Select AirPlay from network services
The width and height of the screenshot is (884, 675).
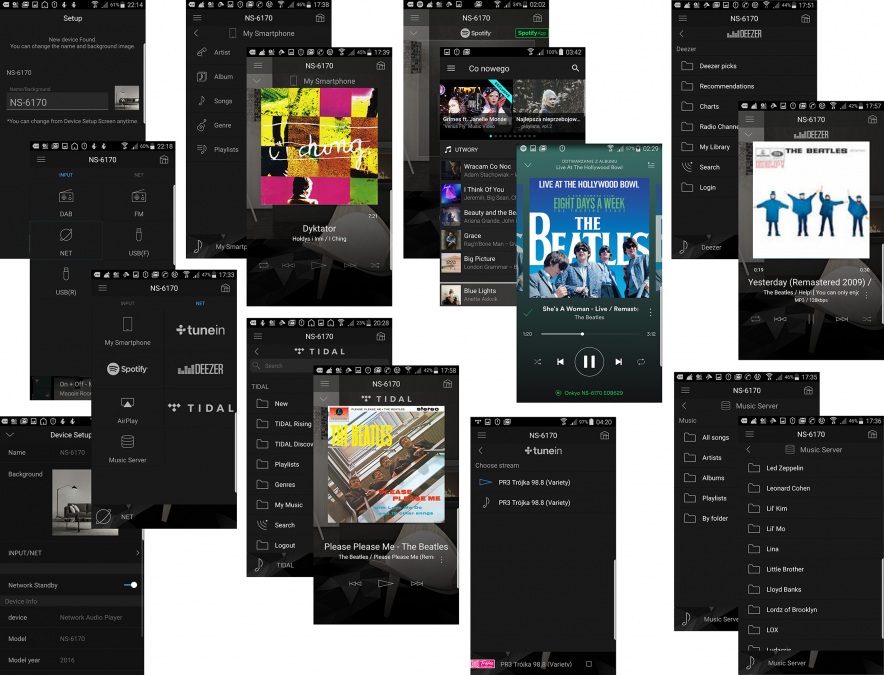[127, 407]
